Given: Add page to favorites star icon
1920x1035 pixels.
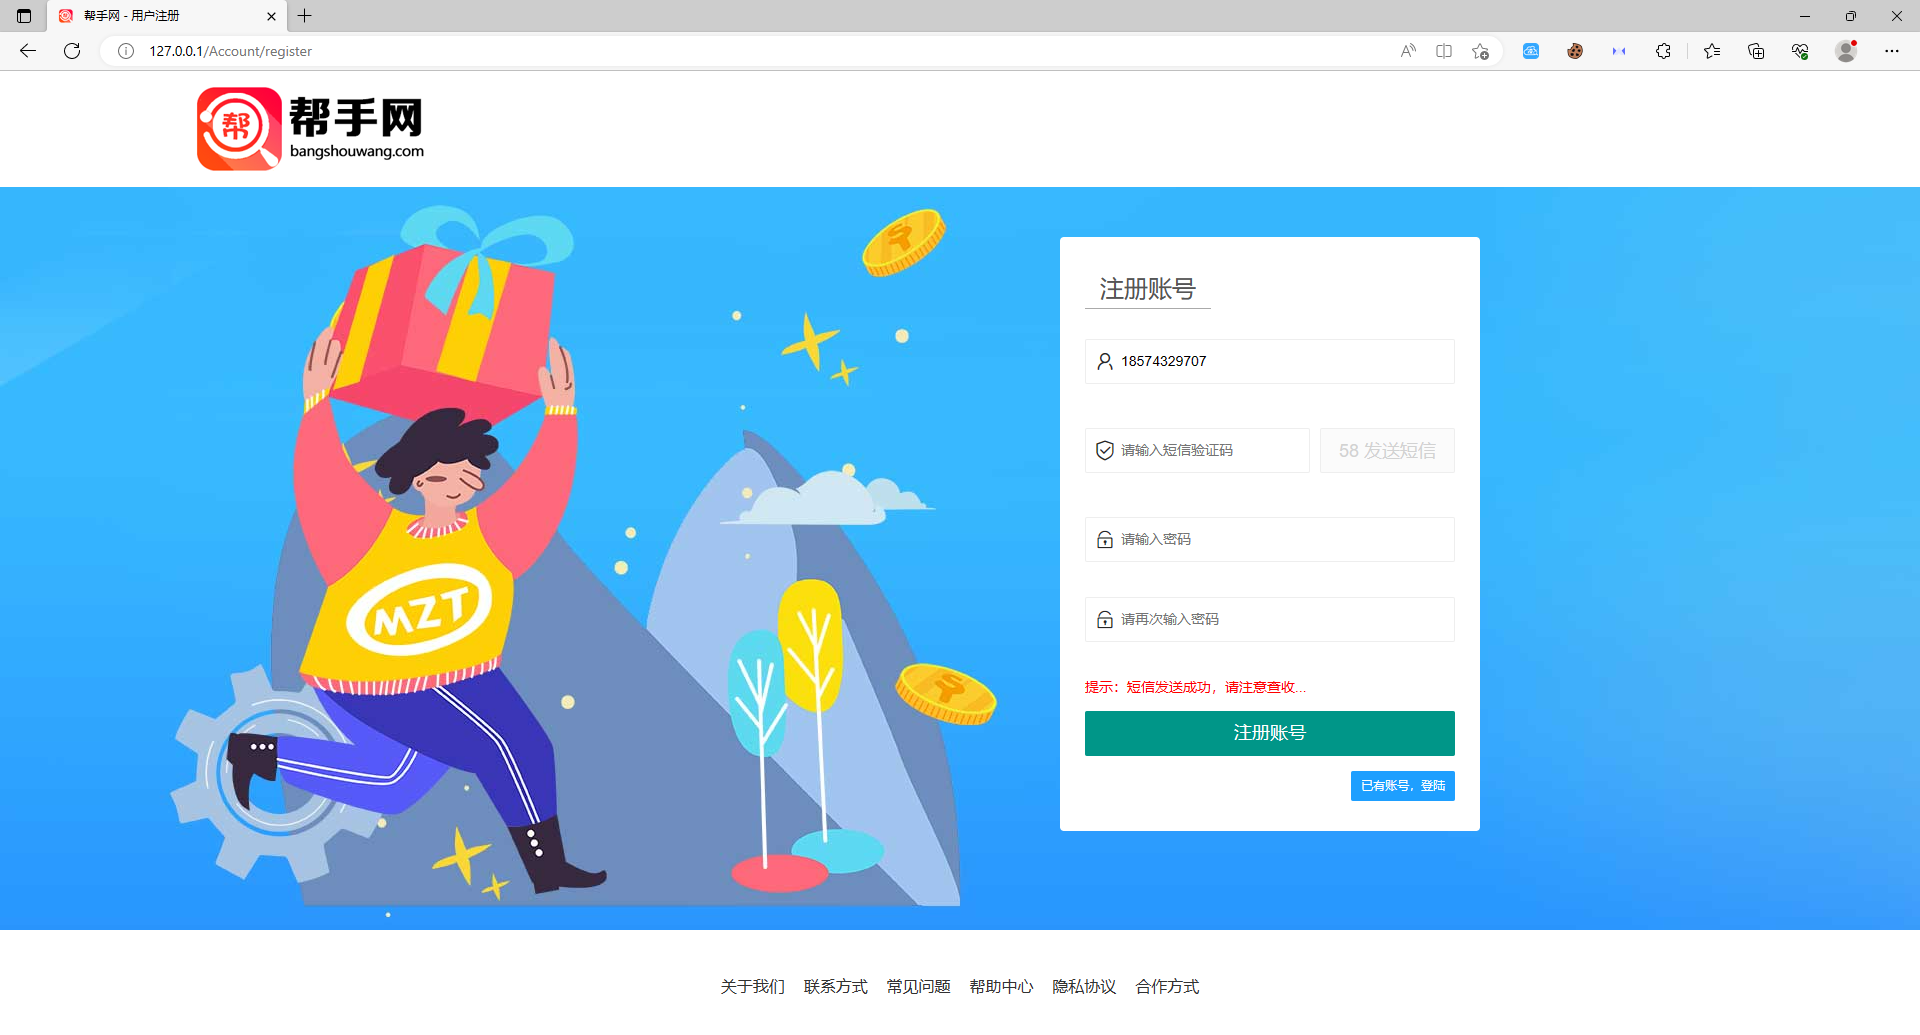Looking at the screenshot, I should coord(1480,51).
